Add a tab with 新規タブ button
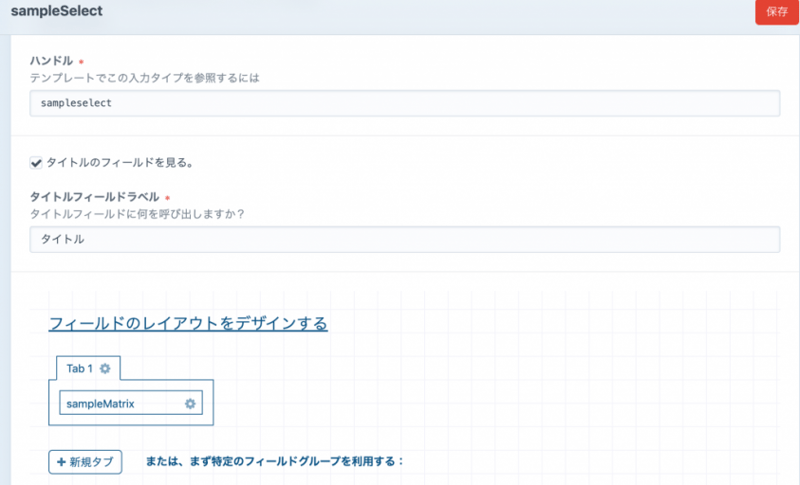 [x=85, y=462]
